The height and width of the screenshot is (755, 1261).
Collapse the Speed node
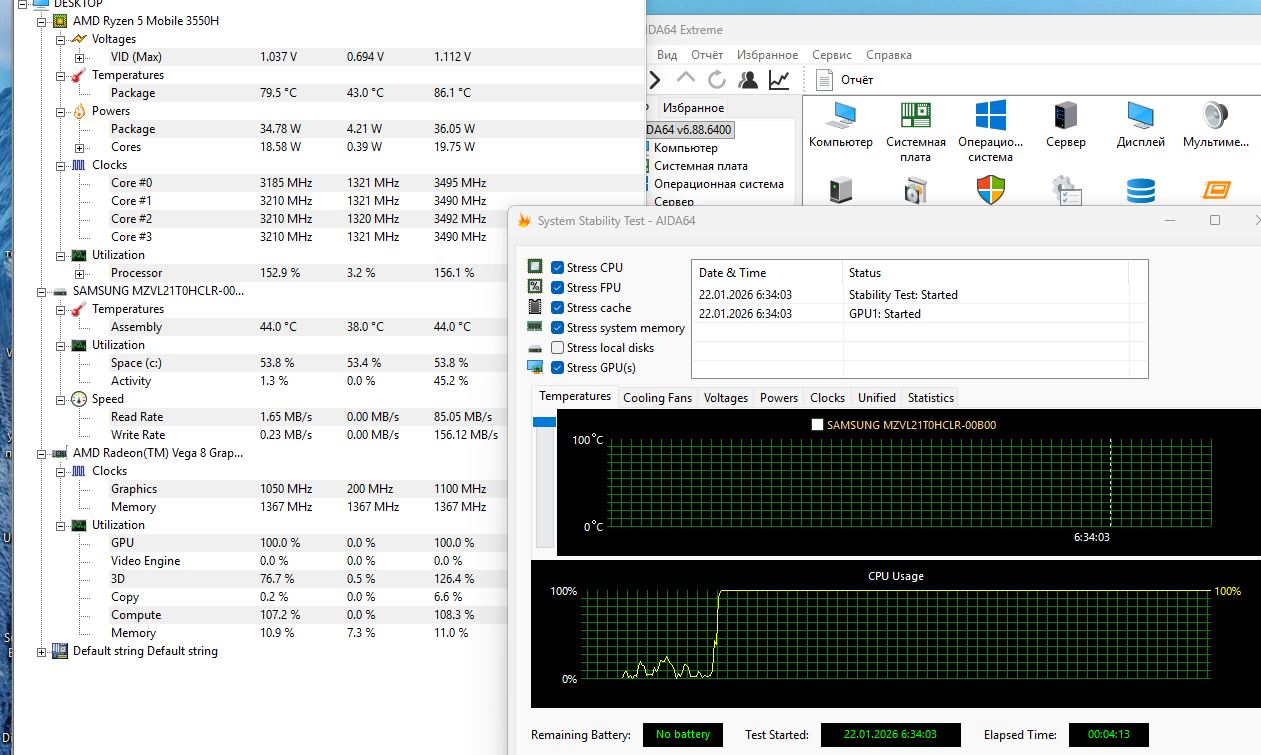click(59, 399)
